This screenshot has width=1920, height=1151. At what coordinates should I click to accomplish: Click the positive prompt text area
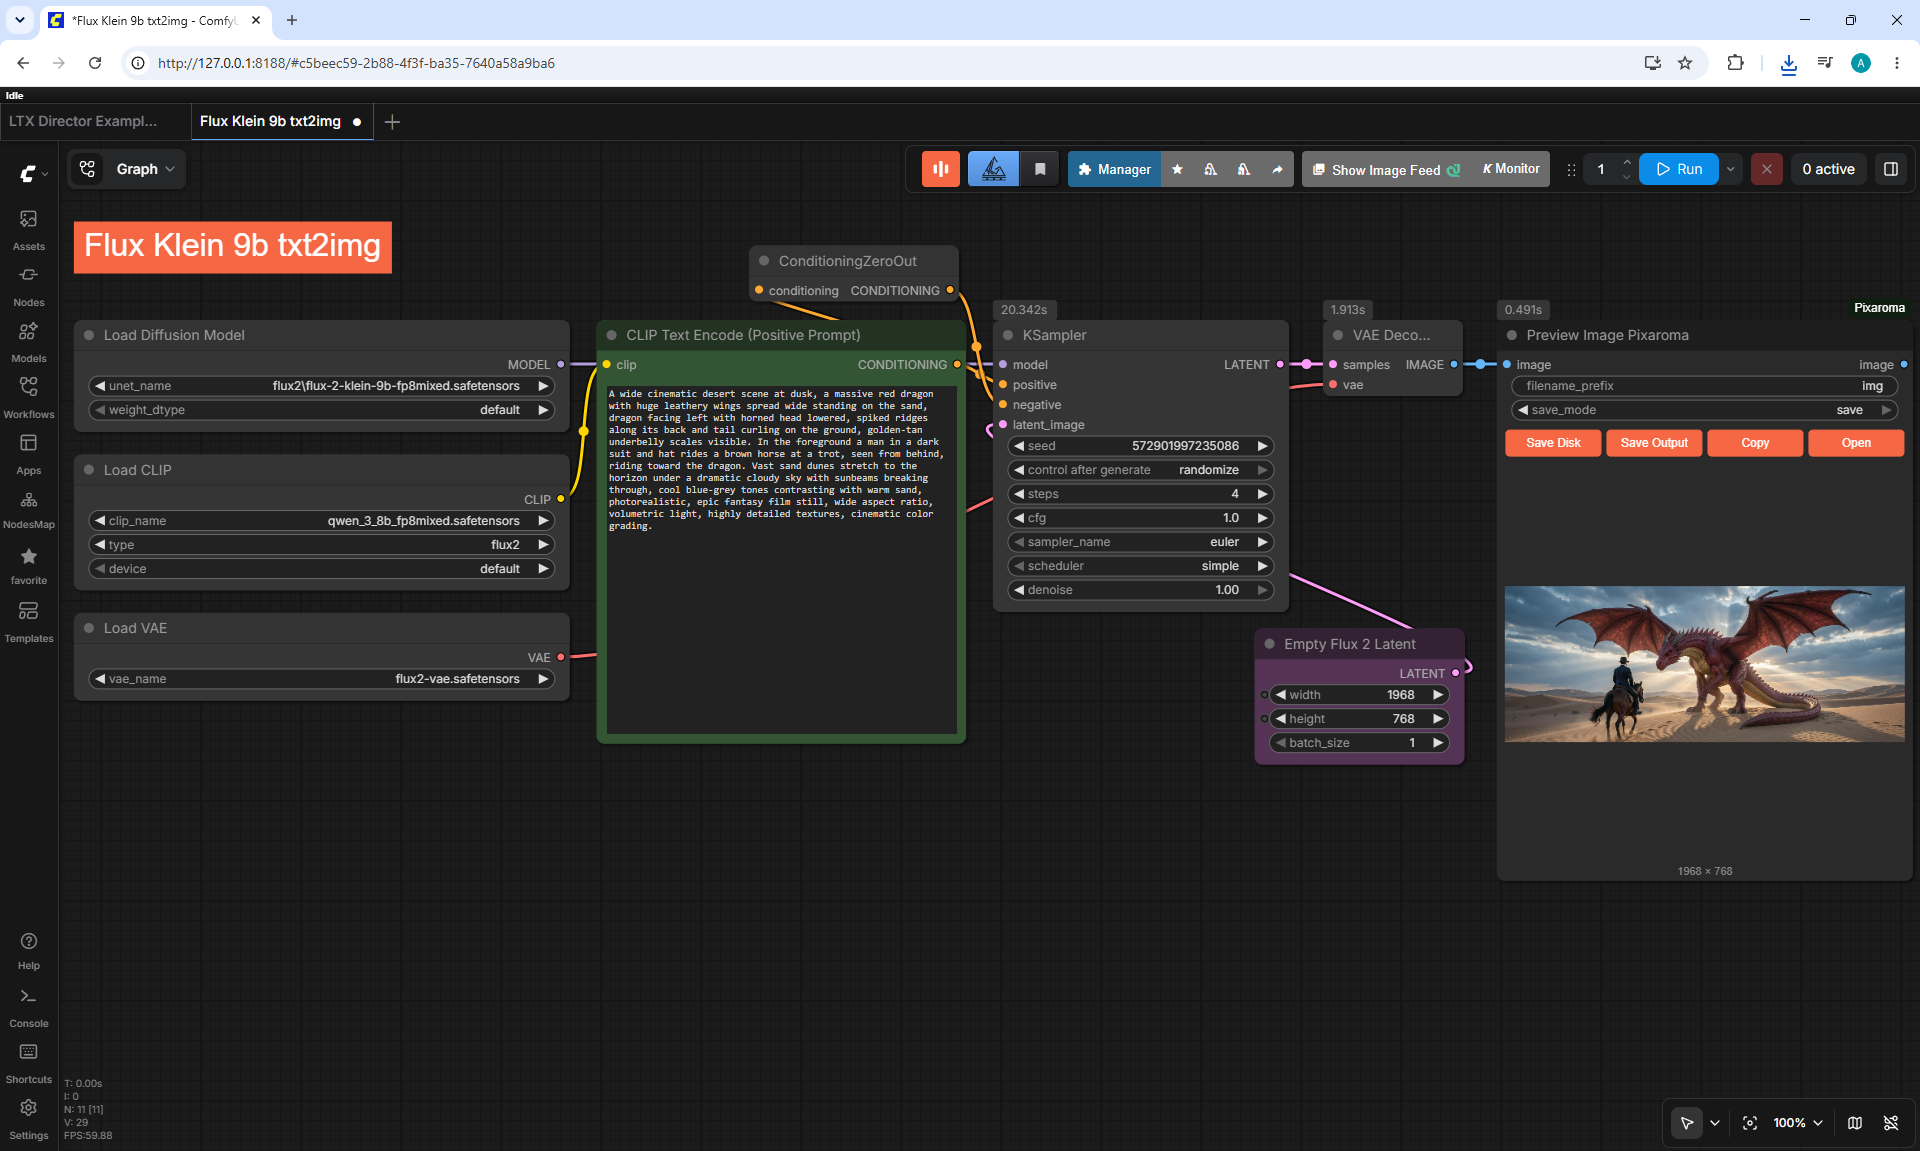pyautogui.click(x=781, y=560)
